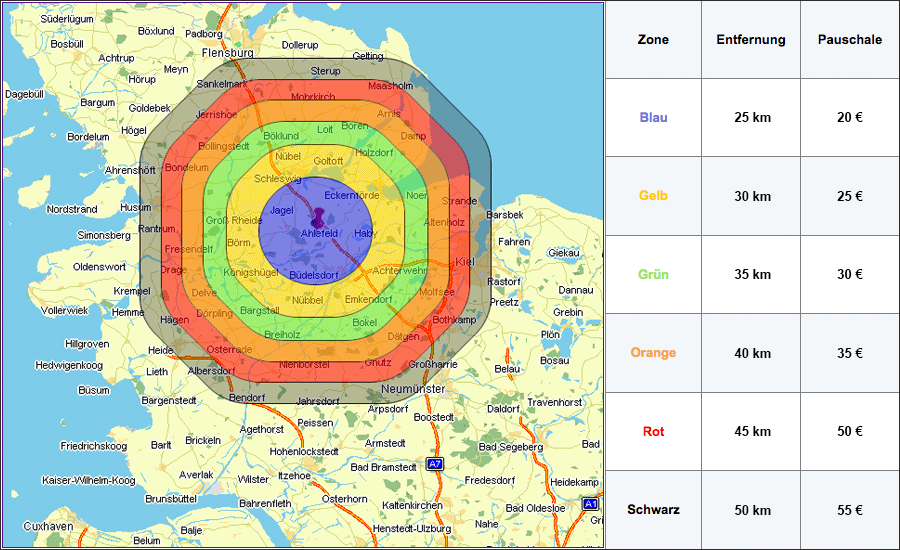
Task: Click the 'Büdelsdorf' town label
Action: click(313, 275)
